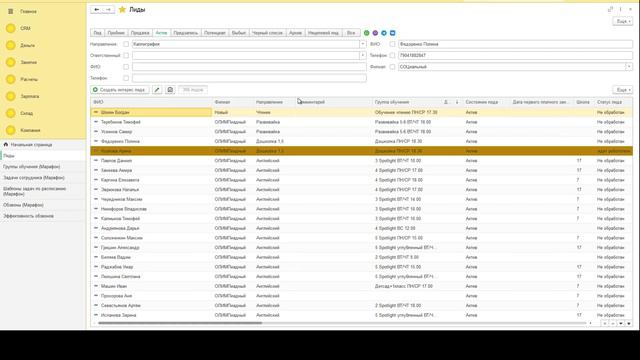This screenshot has height=360, width=640.
Task: Switch to the Черный список tab
Action: pos(267,33)
